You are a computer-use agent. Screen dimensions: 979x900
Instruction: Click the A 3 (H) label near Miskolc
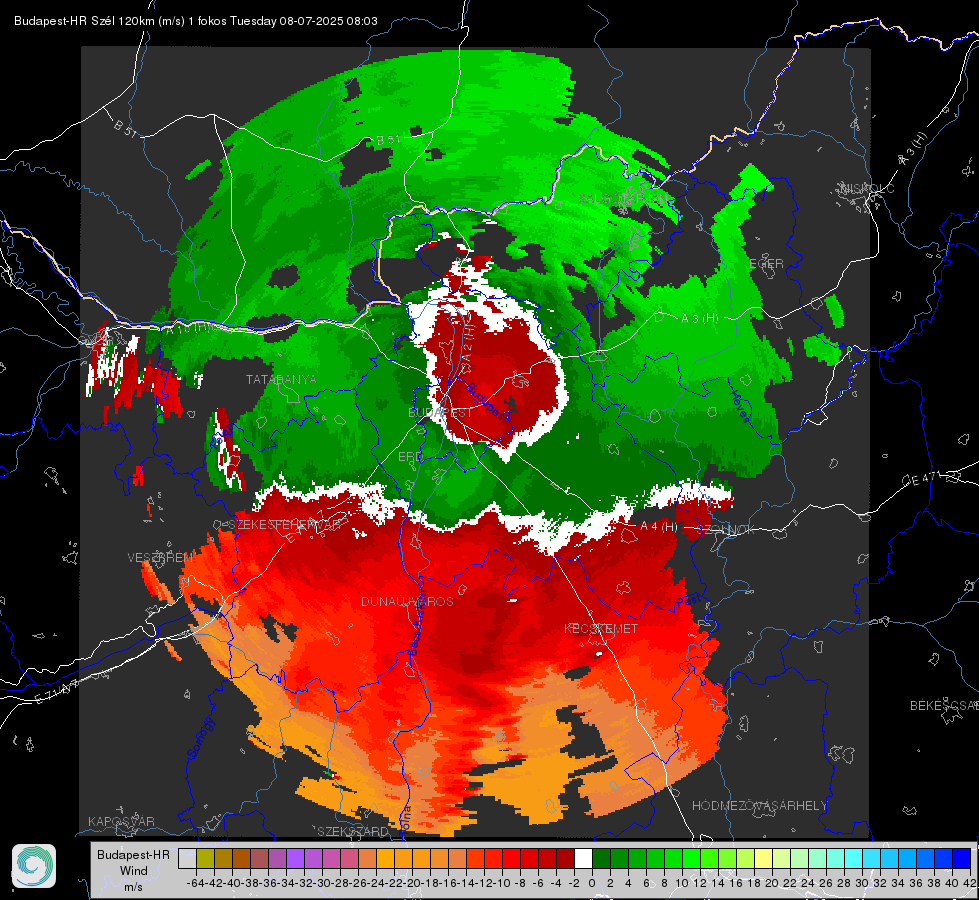pyautogui.click(x=913, y=150)
